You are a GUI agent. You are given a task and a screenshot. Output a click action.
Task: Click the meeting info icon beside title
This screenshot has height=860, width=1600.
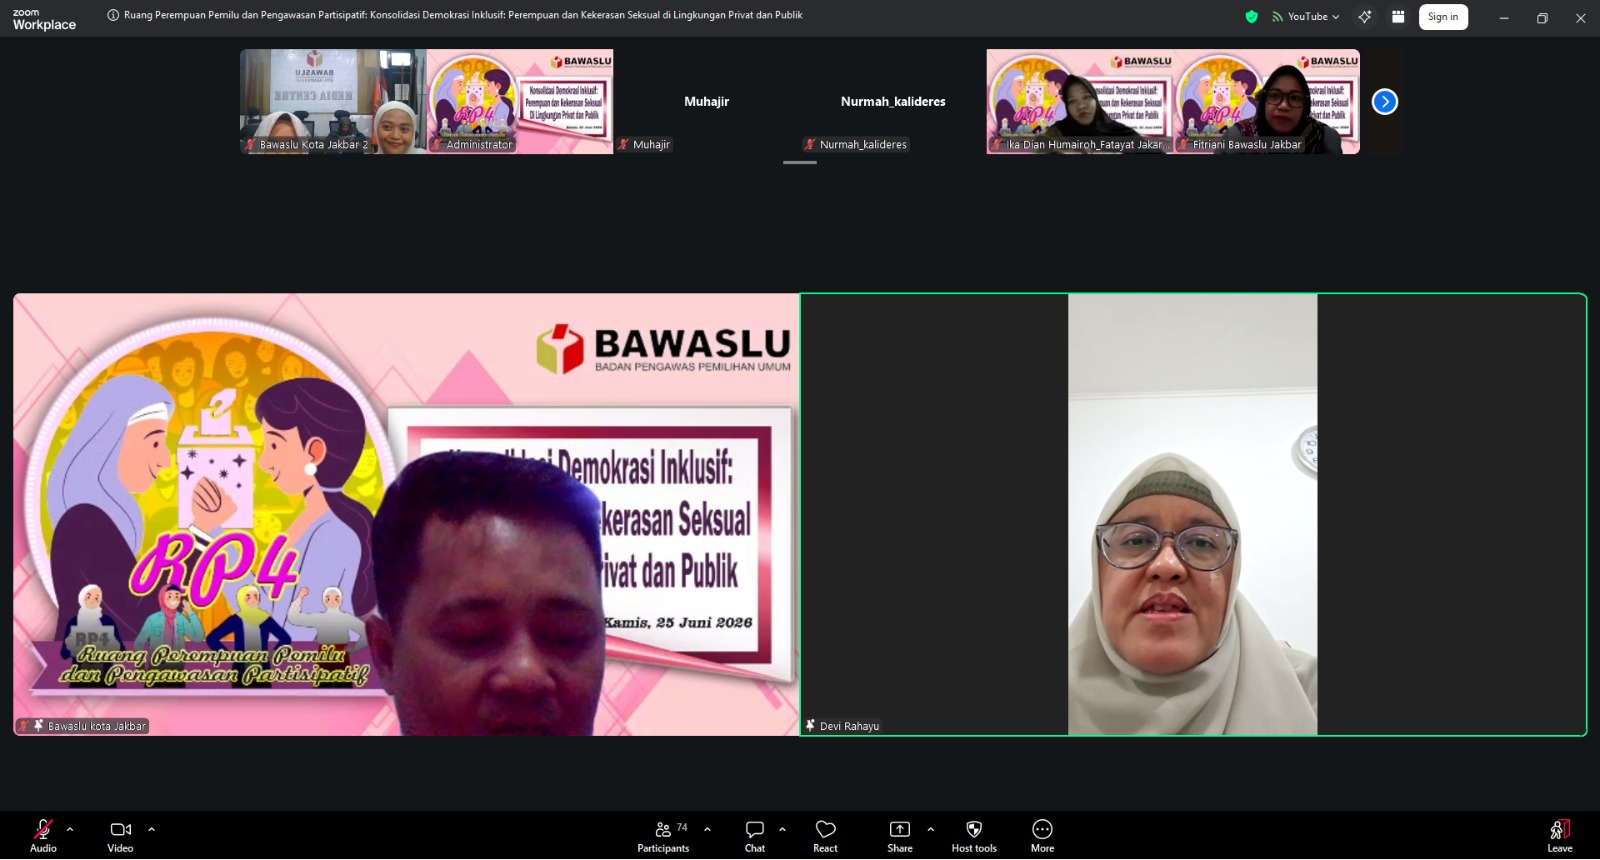113,15
